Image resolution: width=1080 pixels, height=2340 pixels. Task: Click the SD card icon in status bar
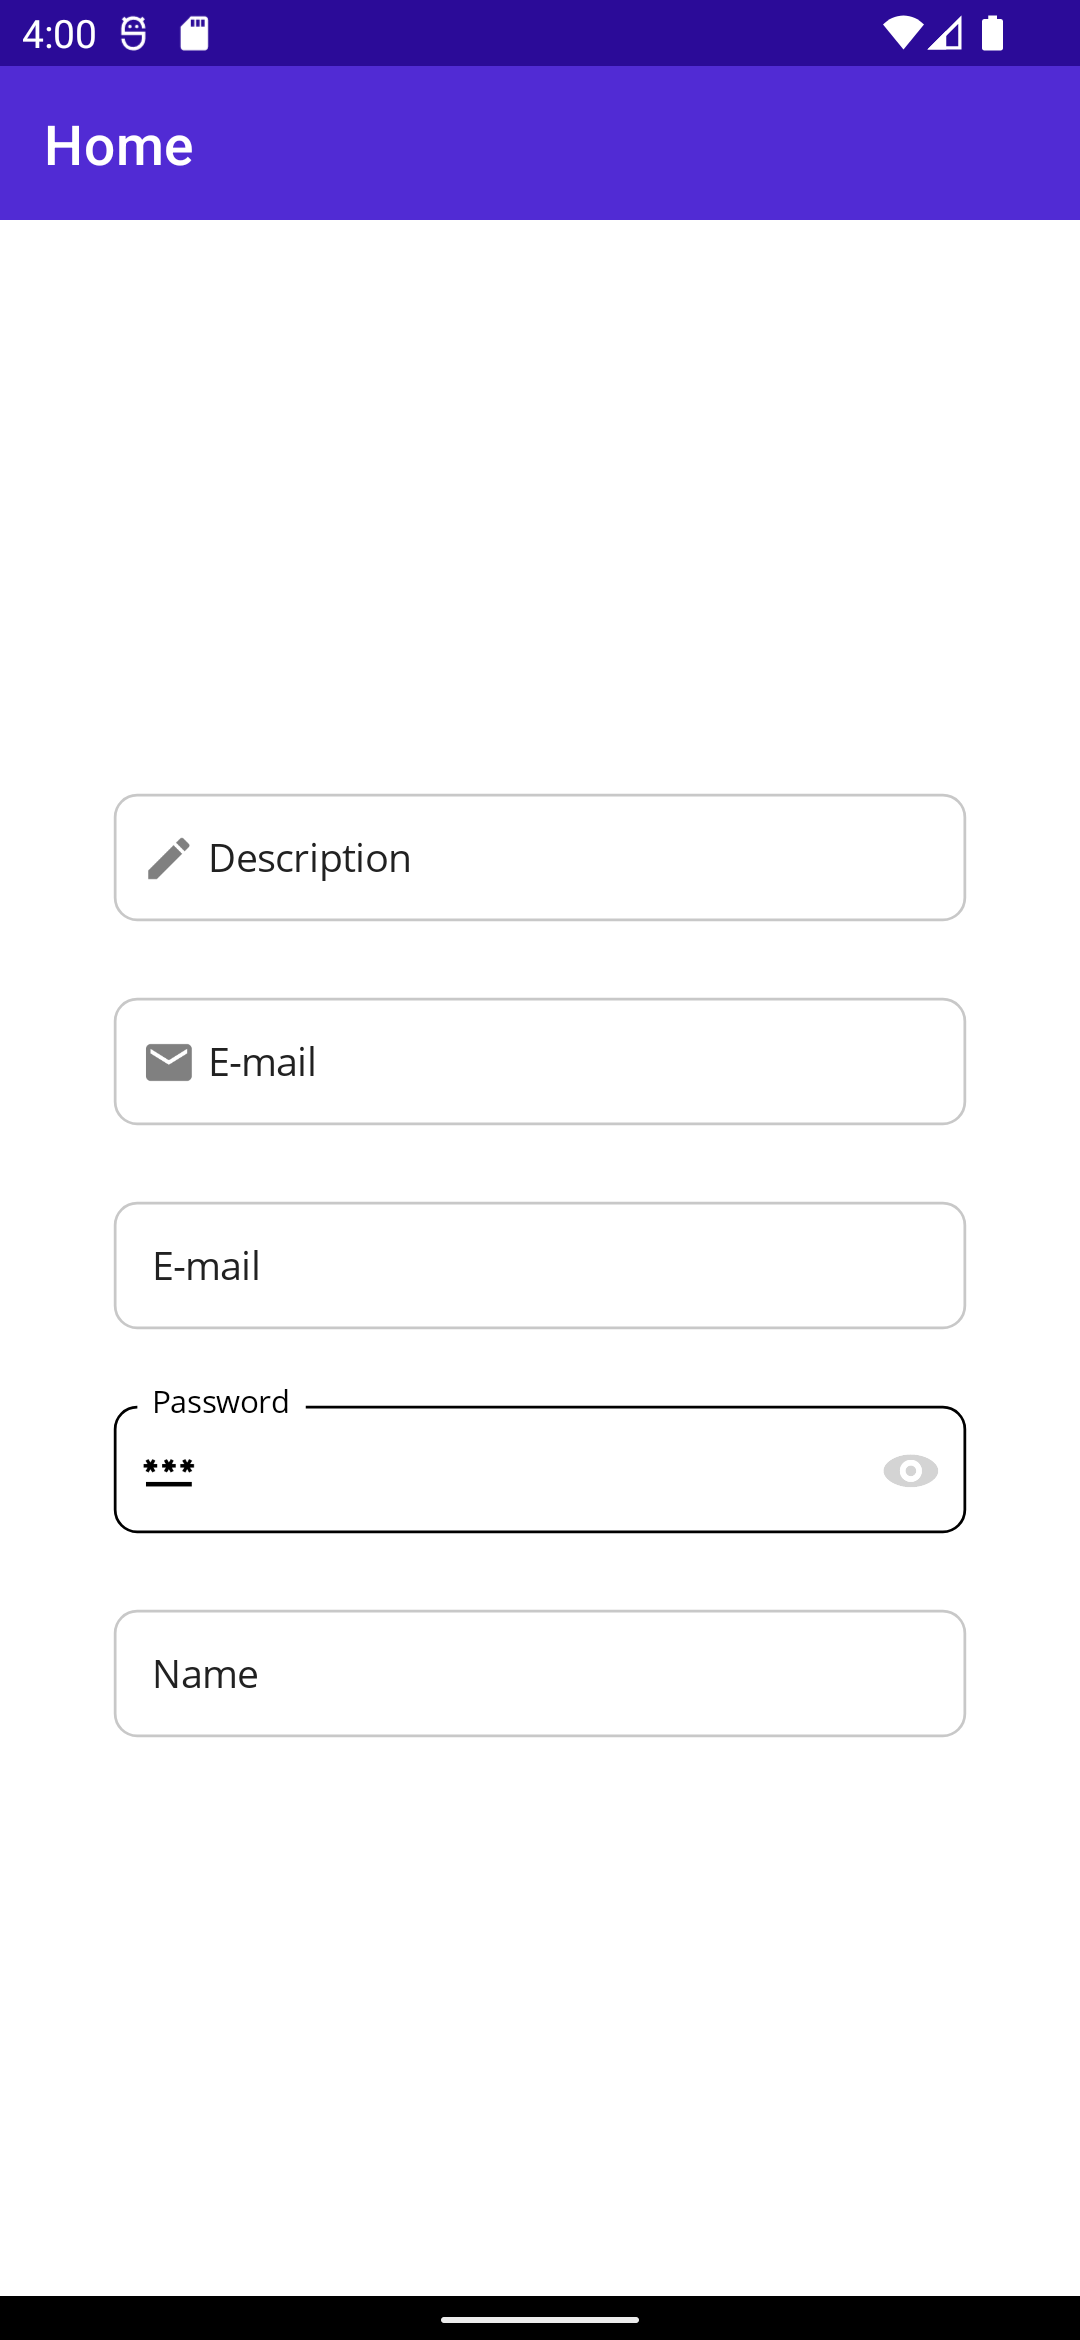[x=192, y=33]
